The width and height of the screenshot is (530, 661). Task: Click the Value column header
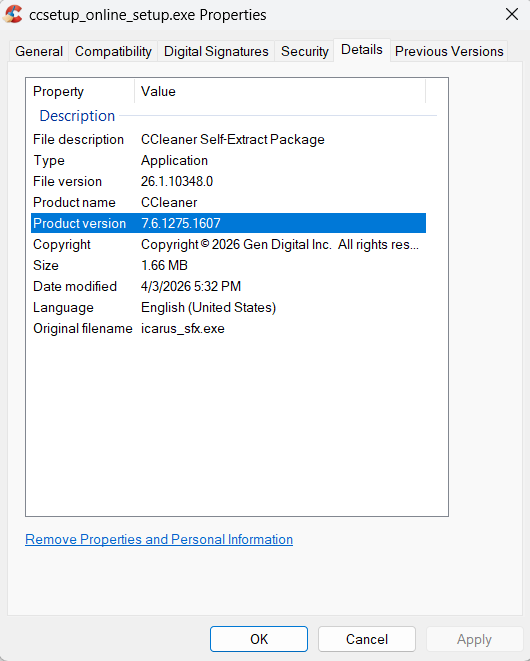pyautogui.click(x=280, y=91)
